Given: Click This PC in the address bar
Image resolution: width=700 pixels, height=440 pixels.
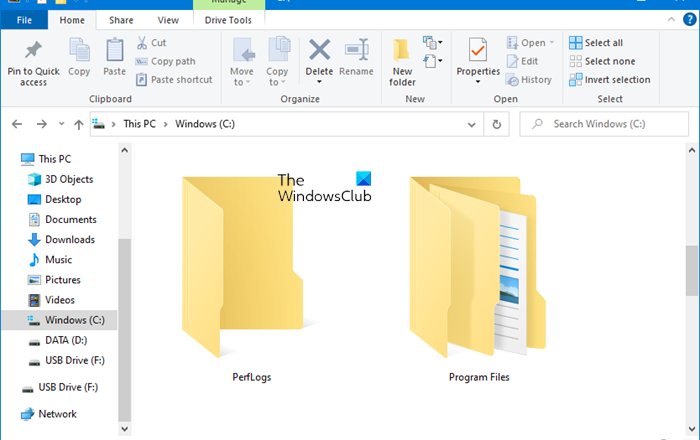Looking at the screenshot, I should (139, 124).
